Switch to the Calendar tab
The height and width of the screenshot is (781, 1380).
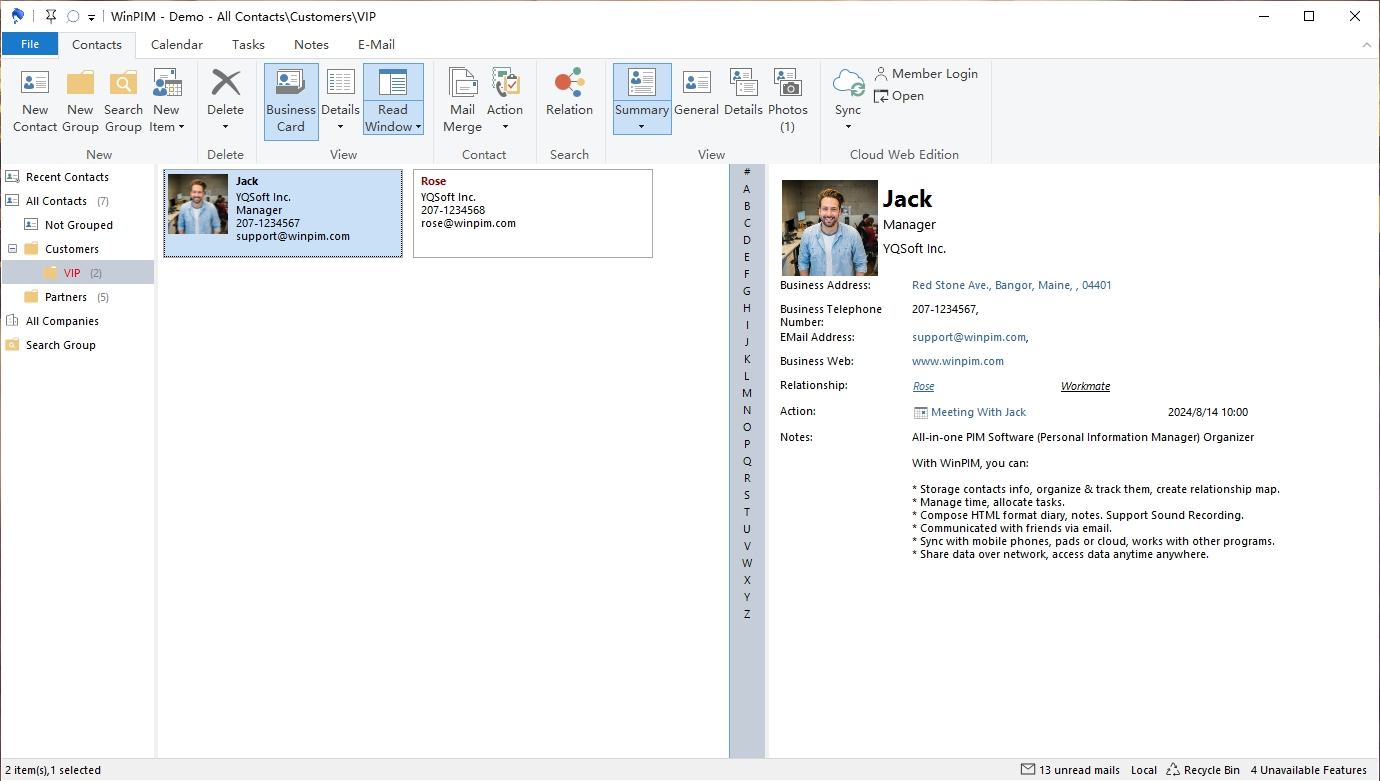click(x=177, y=45)
